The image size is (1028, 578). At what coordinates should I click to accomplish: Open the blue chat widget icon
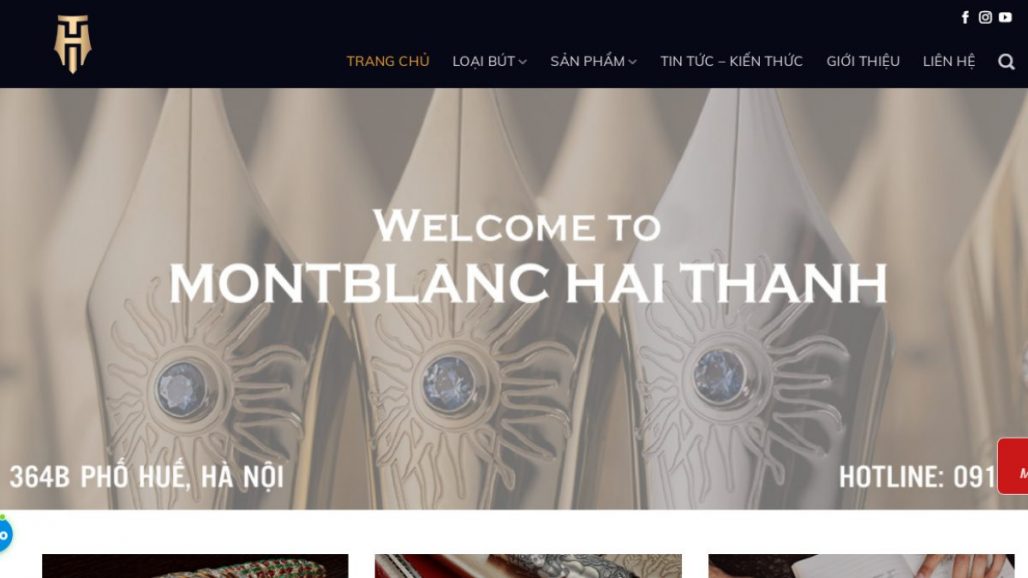point(4,534)
